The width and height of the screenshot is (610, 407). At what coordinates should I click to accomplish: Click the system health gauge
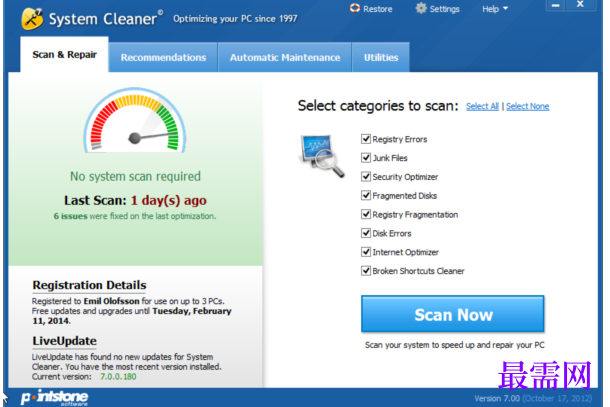pyautogui.click(x=135, y=121)
